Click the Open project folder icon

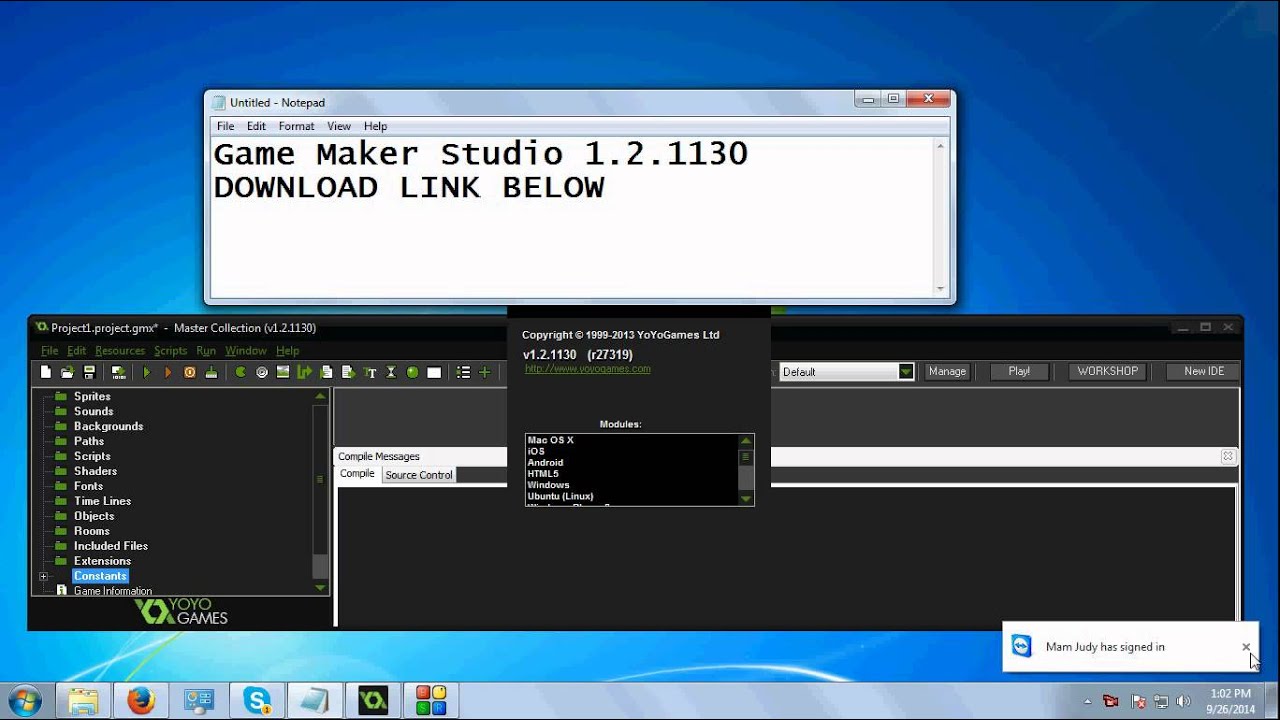click(x=67, y=372)
